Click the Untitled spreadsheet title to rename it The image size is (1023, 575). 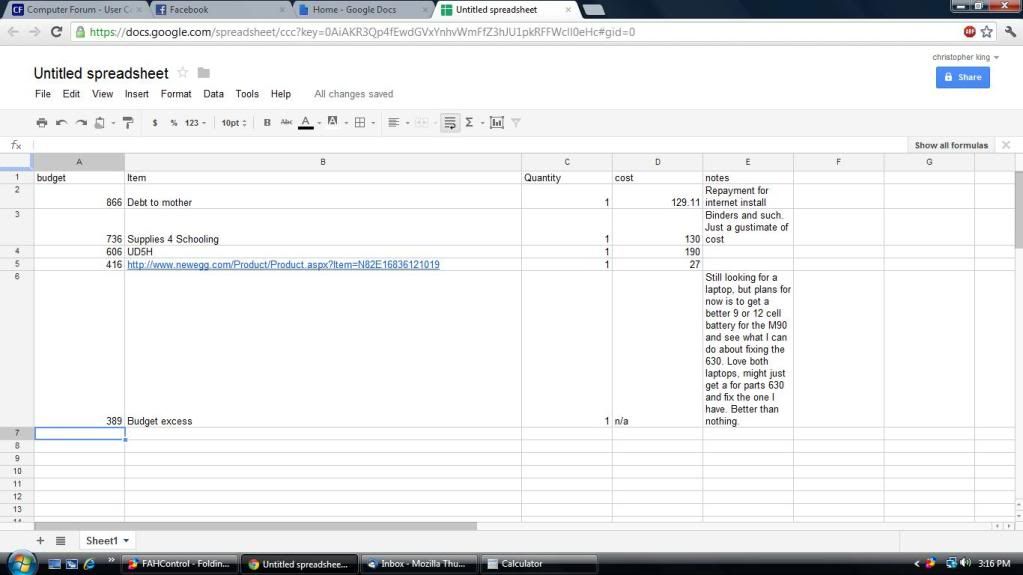click(101, 73)
